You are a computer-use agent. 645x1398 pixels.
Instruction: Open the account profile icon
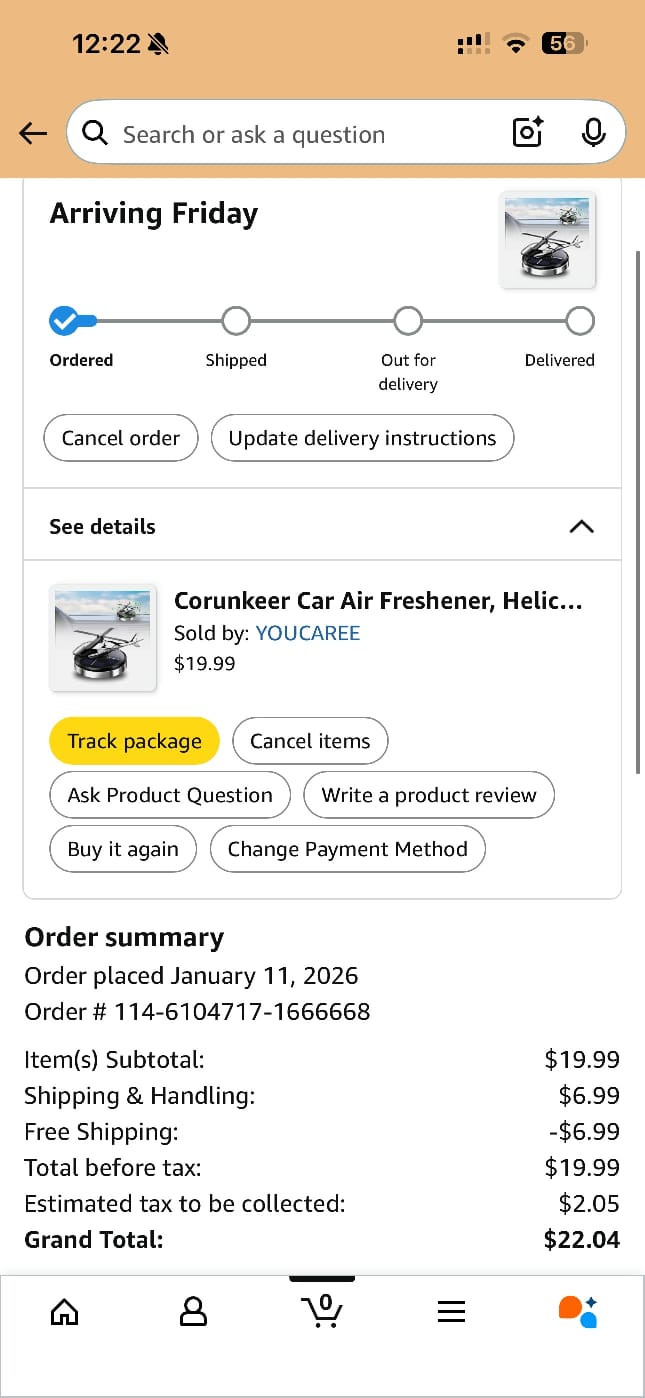tap(193, 1311)
